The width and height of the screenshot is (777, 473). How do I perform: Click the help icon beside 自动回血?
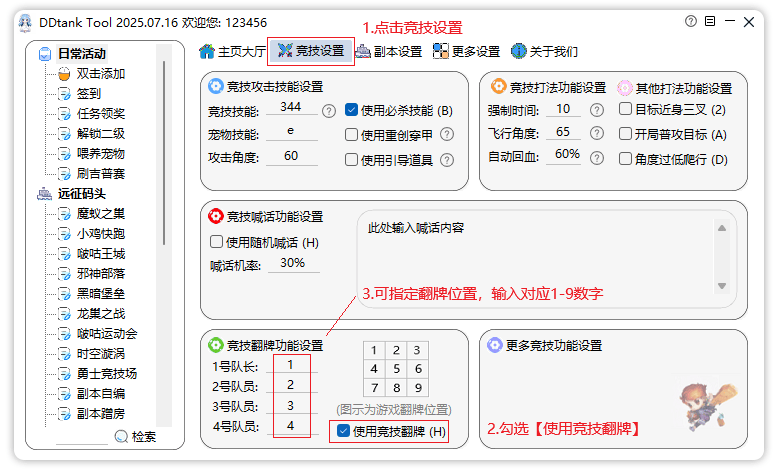[x=597, y=158]
